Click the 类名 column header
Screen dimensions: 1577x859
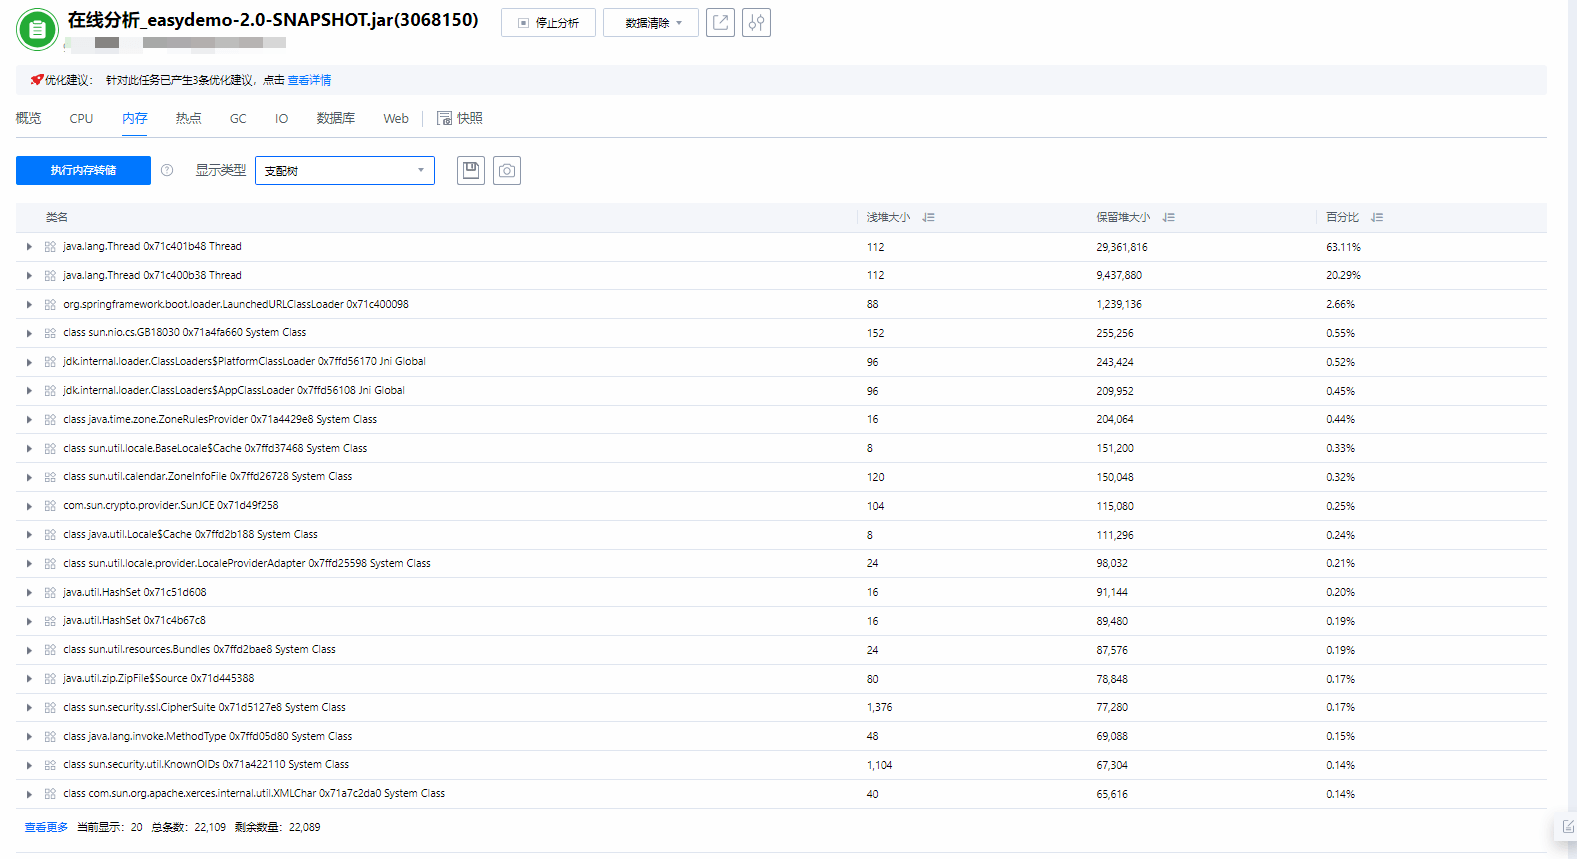tap(57, 217)
